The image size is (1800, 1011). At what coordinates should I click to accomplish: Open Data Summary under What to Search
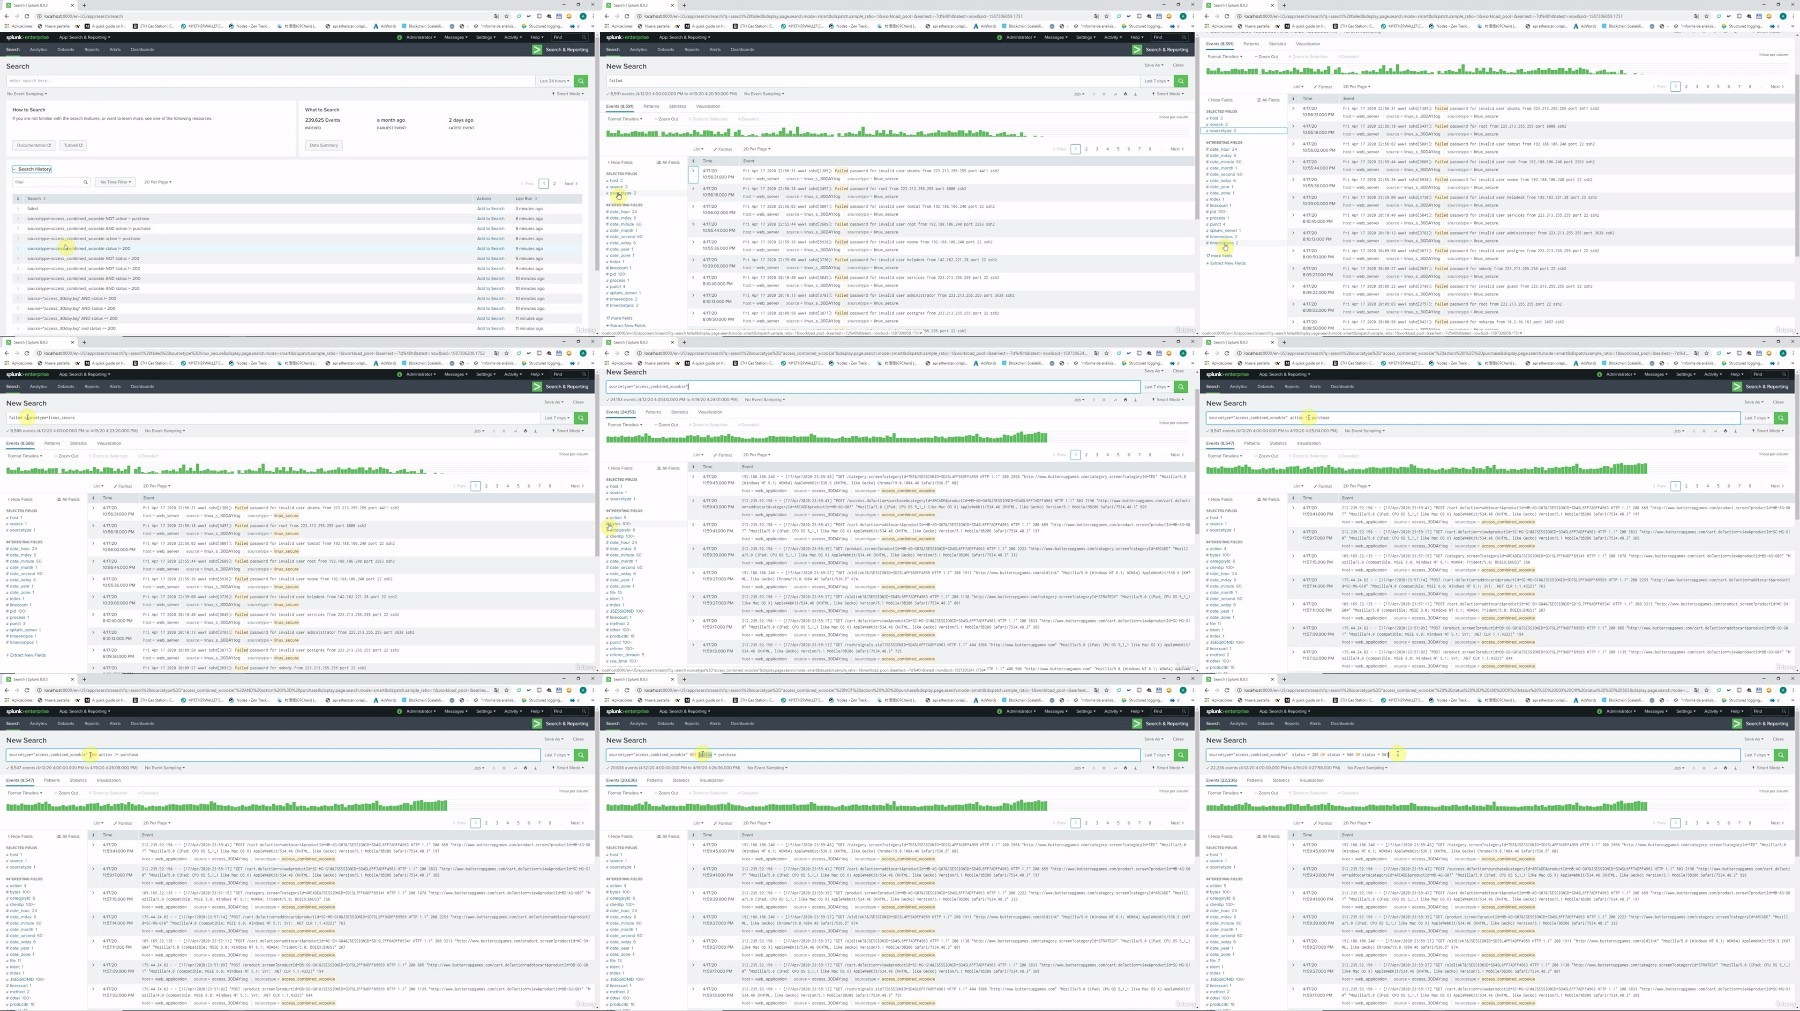323,145
